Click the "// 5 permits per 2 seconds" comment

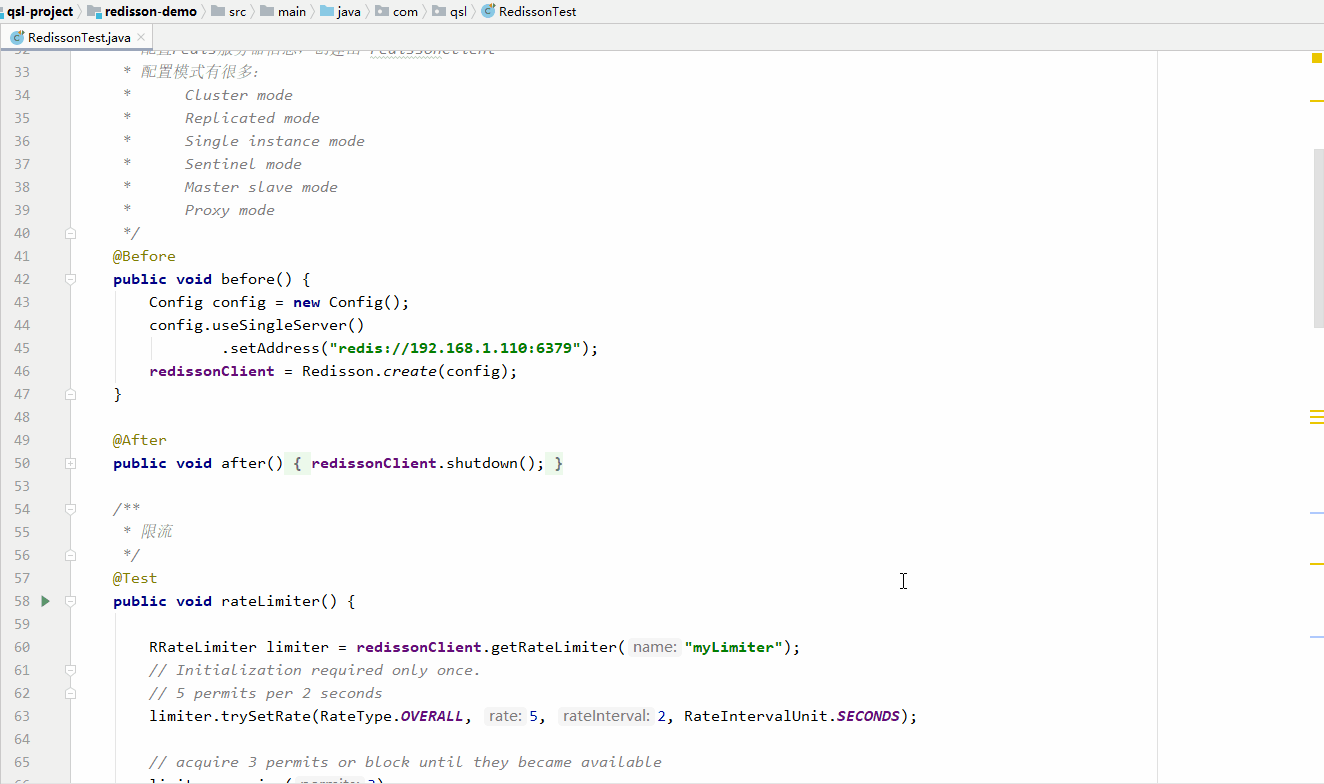point(266,693)
